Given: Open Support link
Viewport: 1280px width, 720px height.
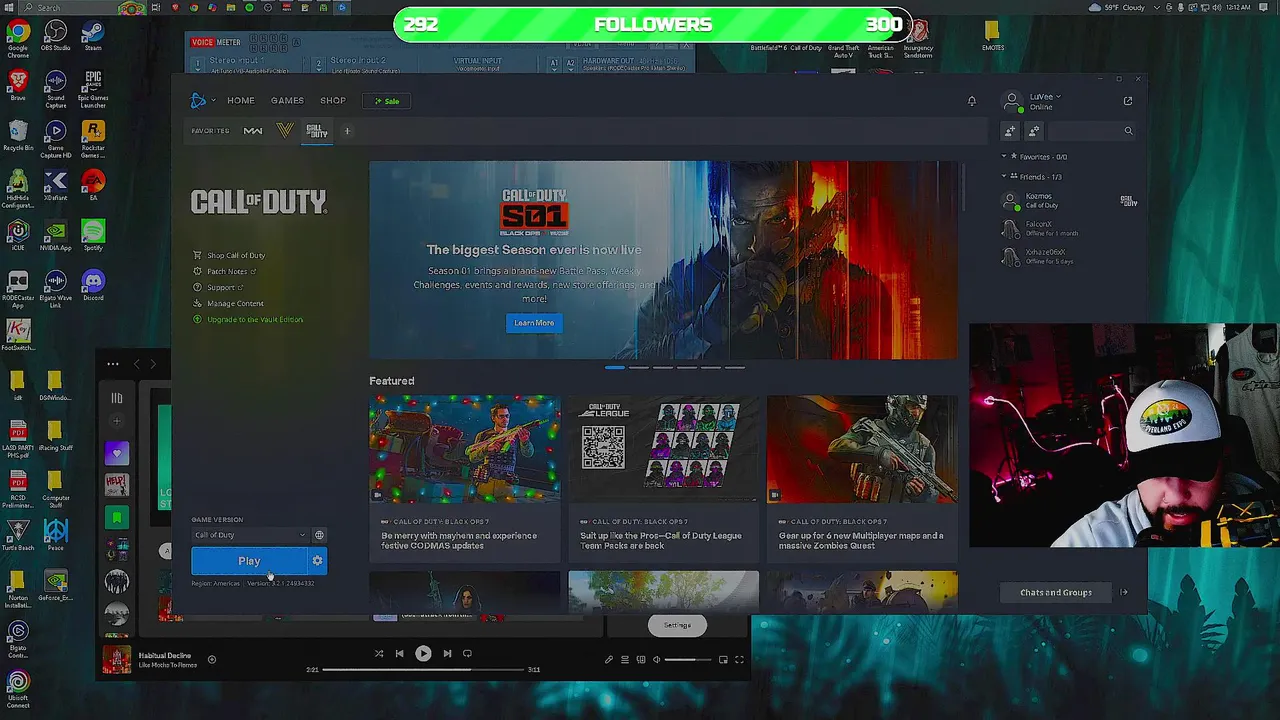Looking at the screenshot, I should (218, 287).
